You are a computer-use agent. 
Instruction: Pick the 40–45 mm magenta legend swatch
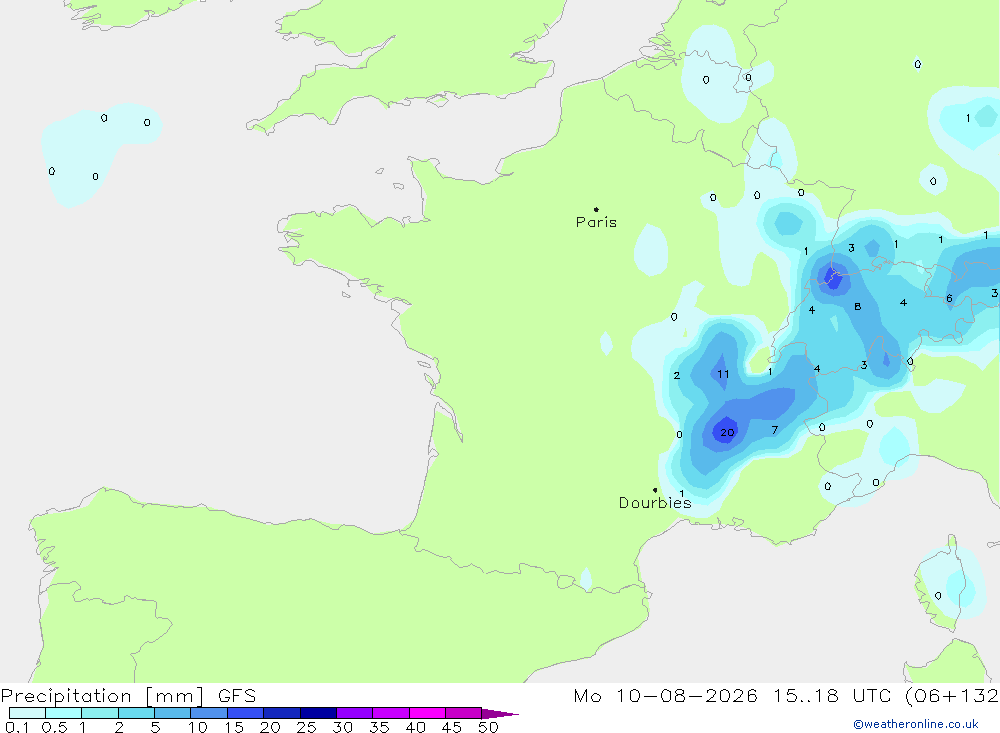click(427, 713)
